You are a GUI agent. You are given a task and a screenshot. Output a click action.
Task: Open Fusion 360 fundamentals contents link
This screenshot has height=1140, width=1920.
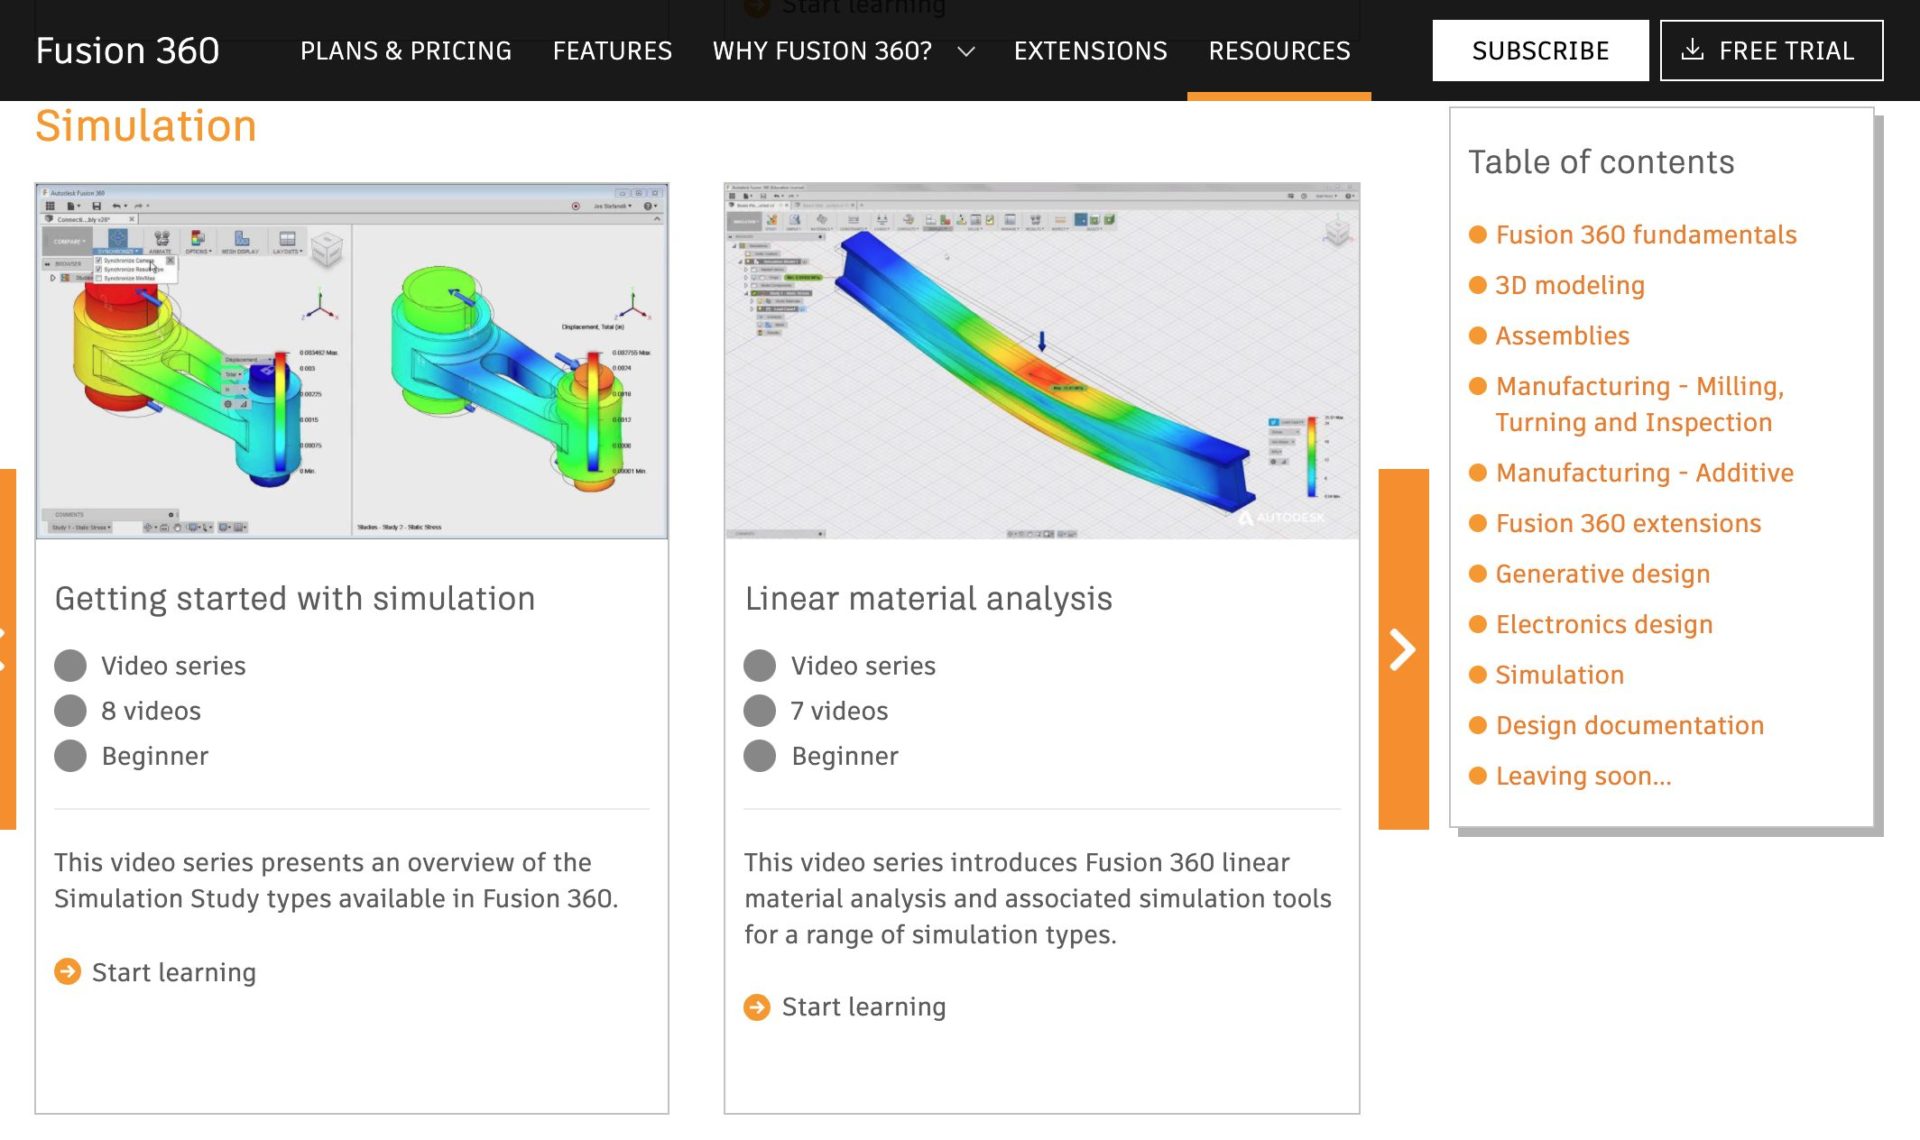[1645, 235]
